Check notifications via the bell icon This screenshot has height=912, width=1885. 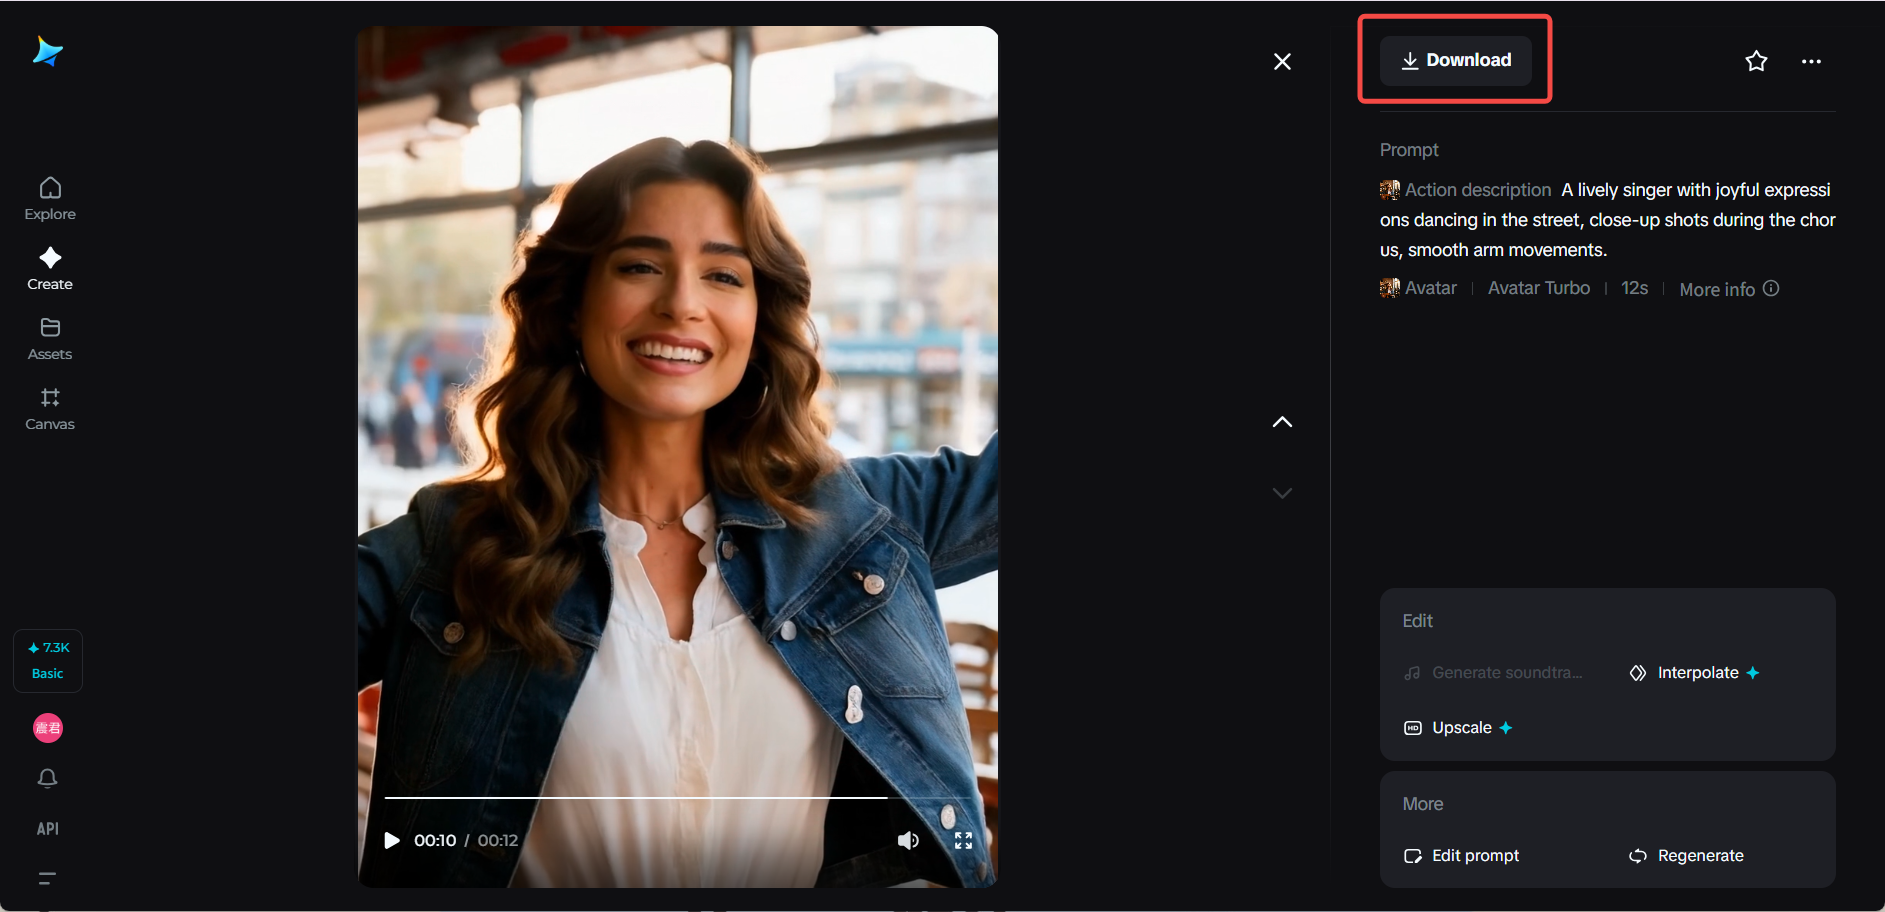pos(47,778)
